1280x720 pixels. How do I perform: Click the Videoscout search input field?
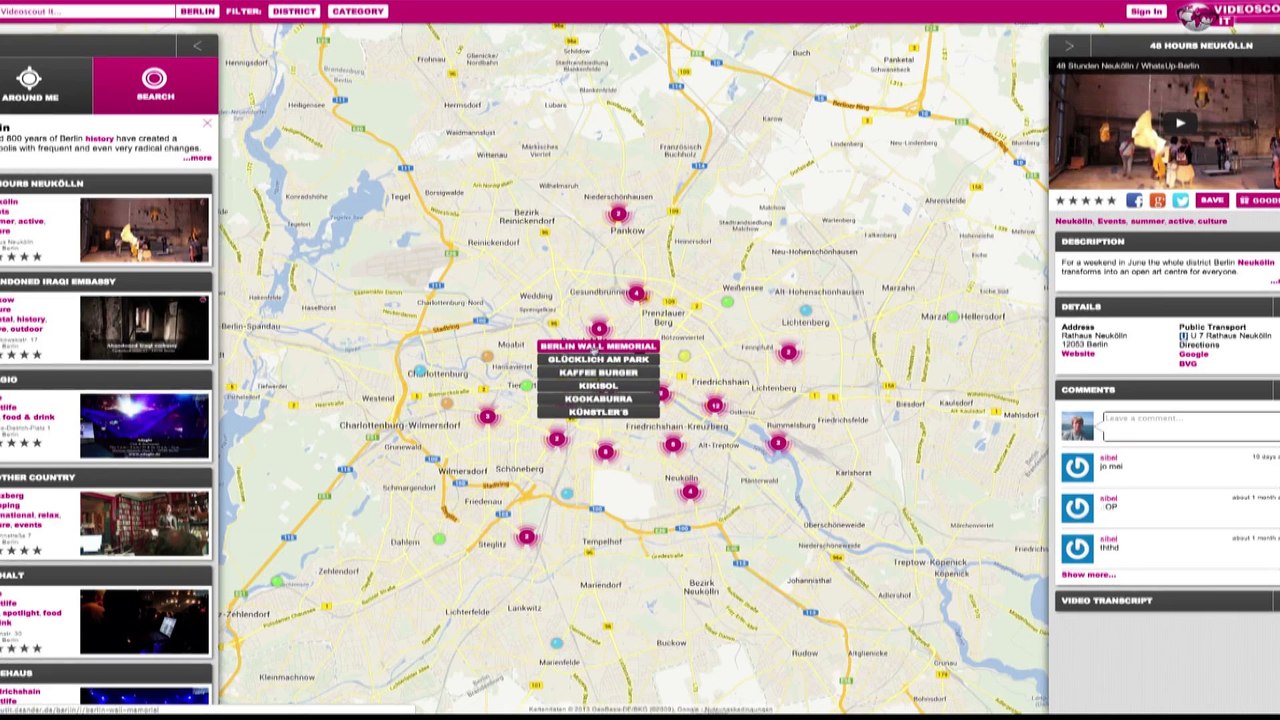[x=86, y=11]
